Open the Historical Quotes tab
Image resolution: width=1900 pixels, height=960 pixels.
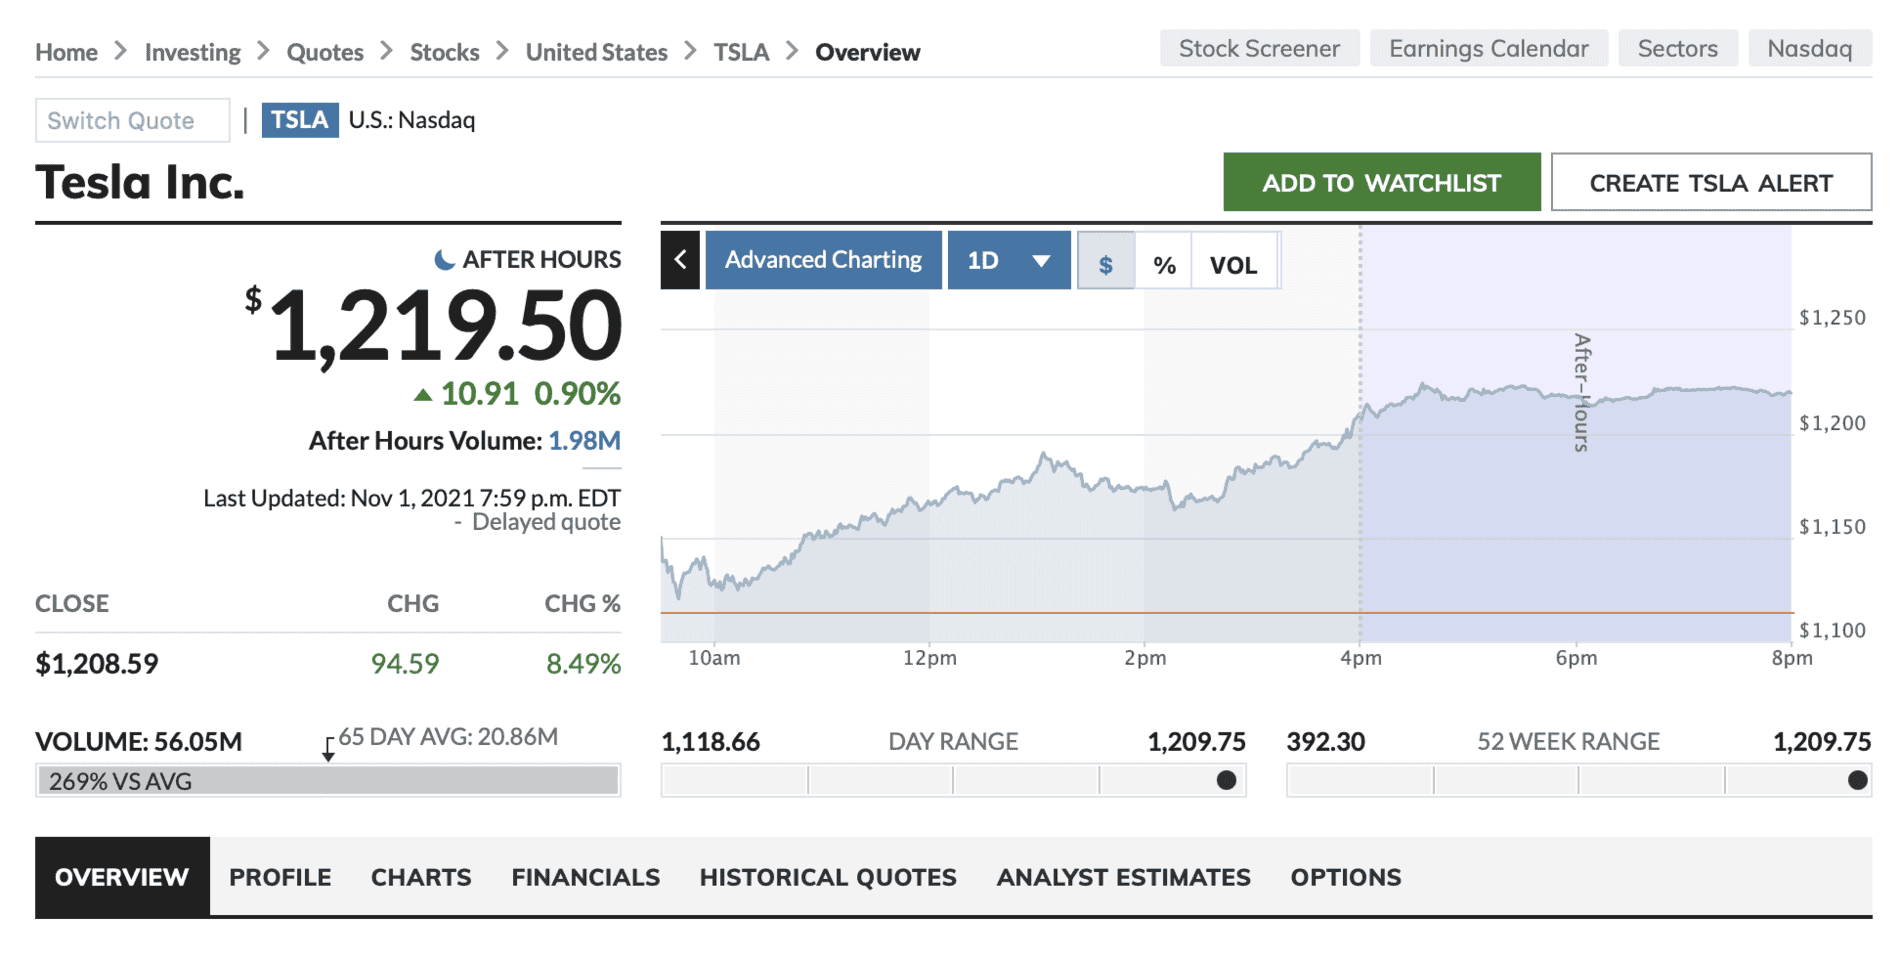(x=827, y=877)
